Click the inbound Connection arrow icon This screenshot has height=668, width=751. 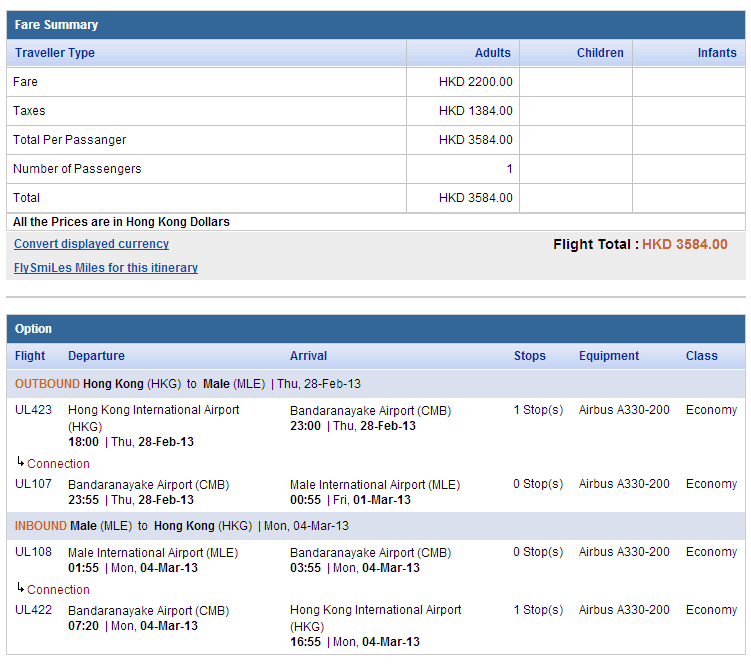click(x=20, y=588)
